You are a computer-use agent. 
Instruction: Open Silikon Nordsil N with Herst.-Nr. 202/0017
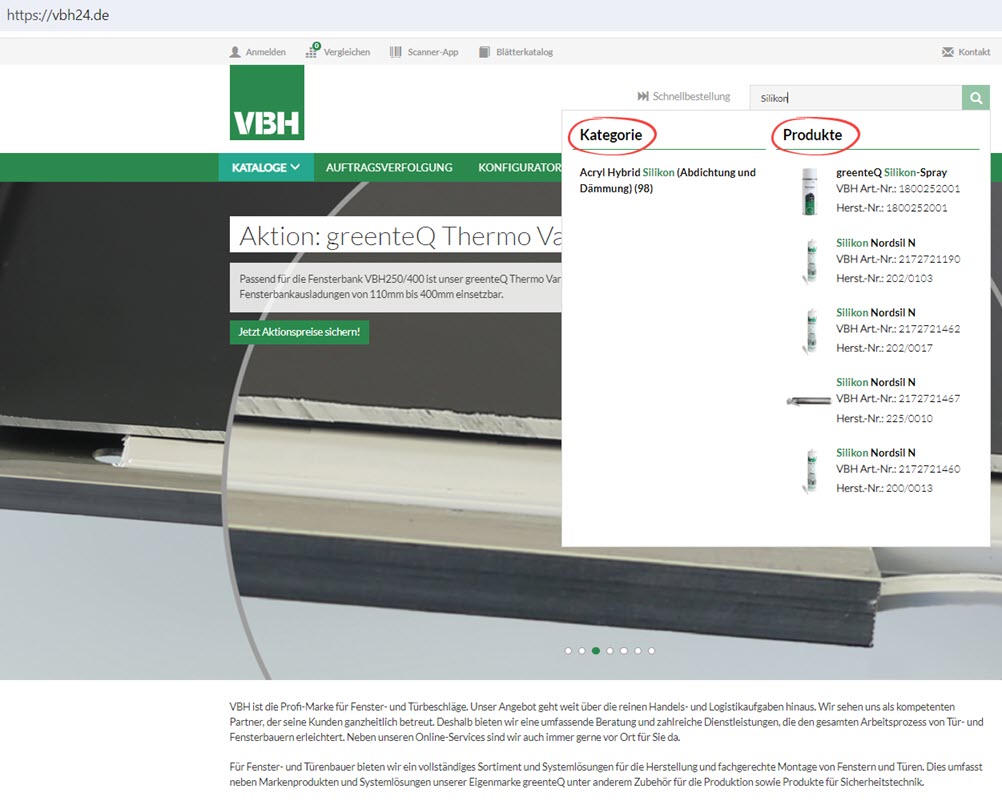tap(875, 312)
